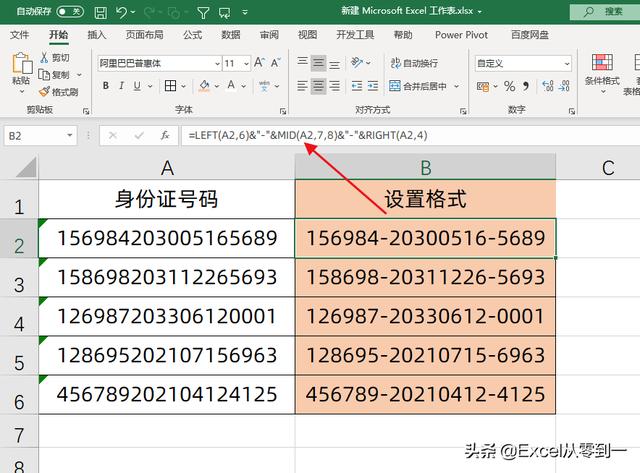640x473 pixels.
Task: Switch to the 页面布局 ribbon tab
Action: point(144,35)
